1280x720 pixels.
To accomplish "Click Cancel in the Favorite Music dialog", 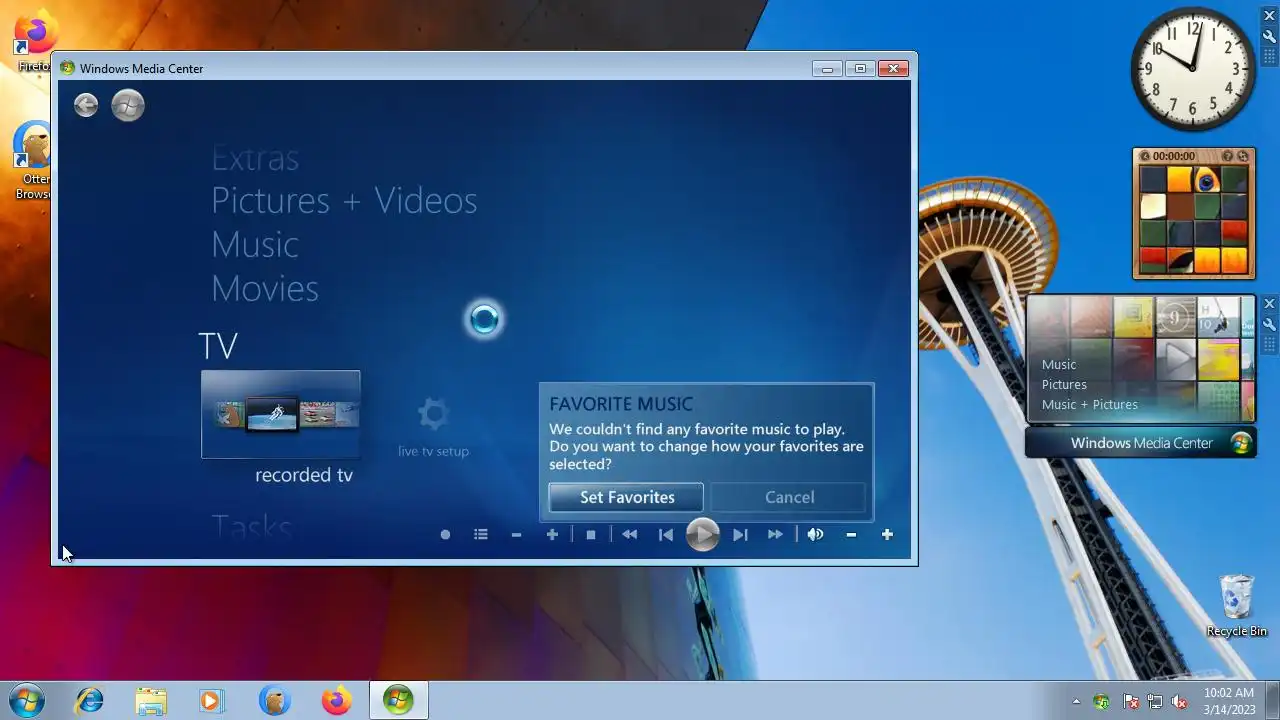I will pyautogui.click(x=789, y=497).
